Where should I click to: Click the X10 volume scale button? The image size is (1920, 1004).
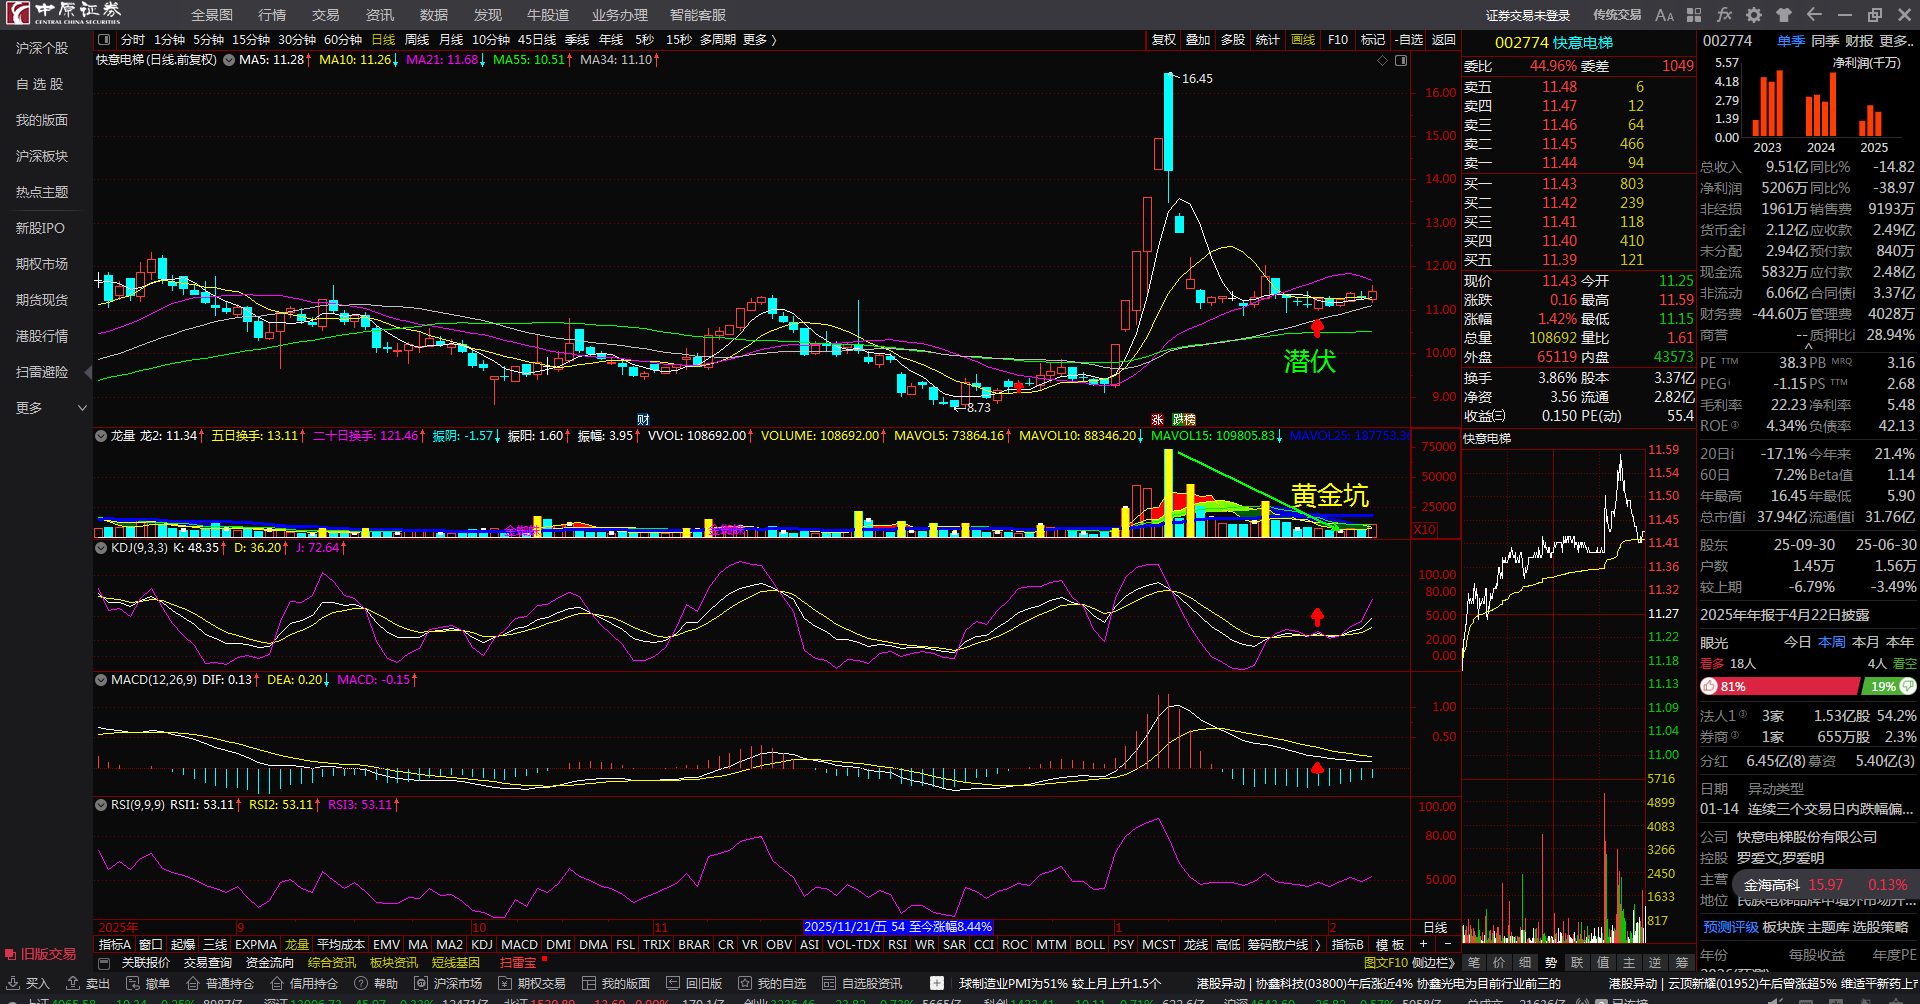1425,530
